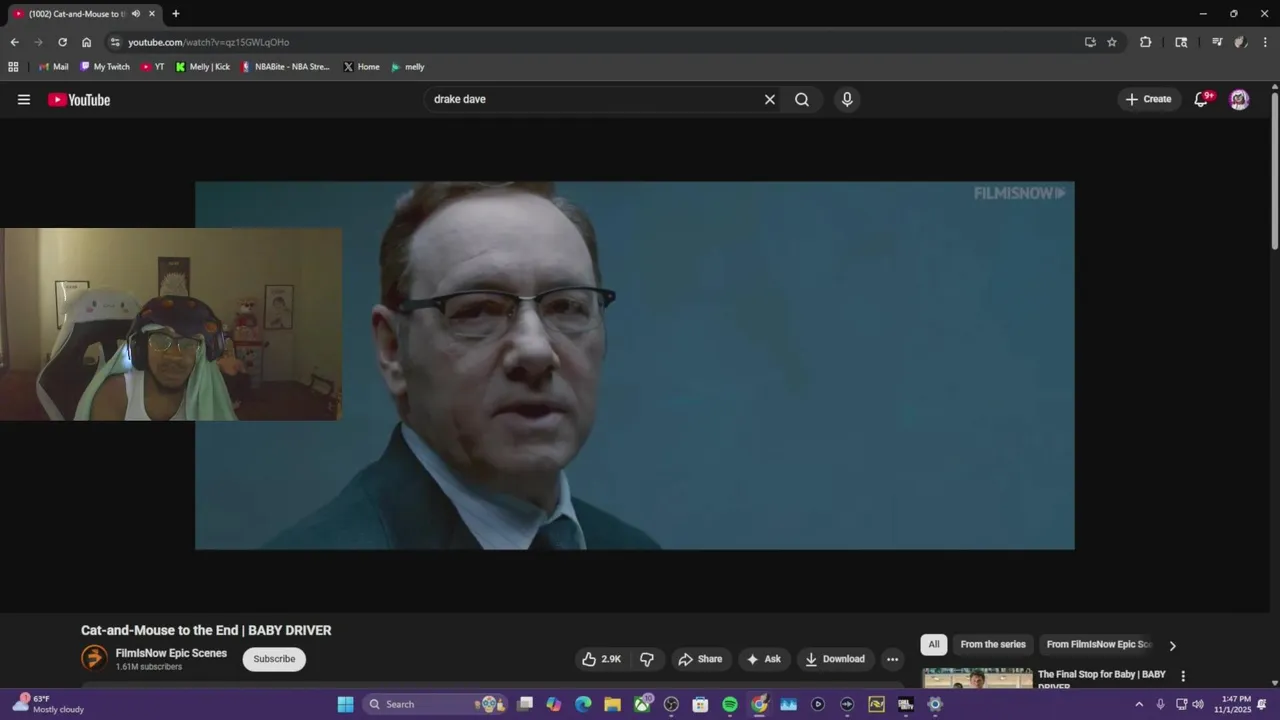The image size is (1280, 720).
Task: Select the 'All' filter chip
Action: 934,645
